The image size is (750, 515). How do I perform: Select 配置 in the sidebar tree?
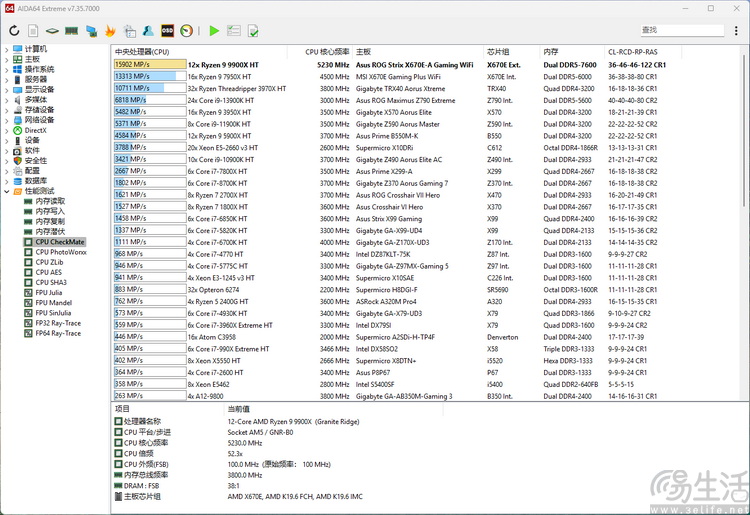(x=32, y=171)
